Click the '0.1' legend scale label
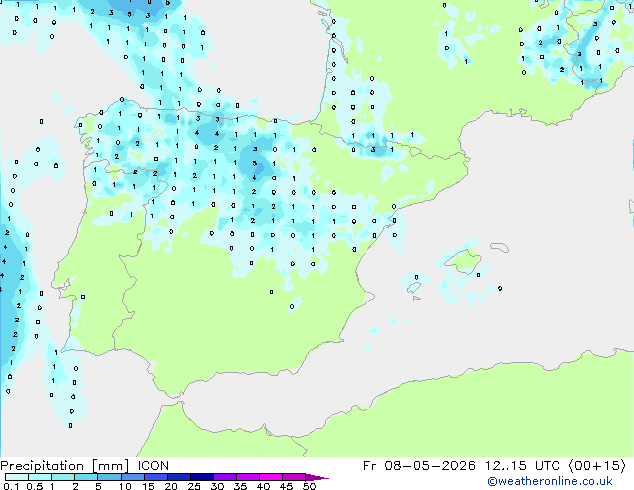This screenshot has height=490, width=634. [11, 486]
